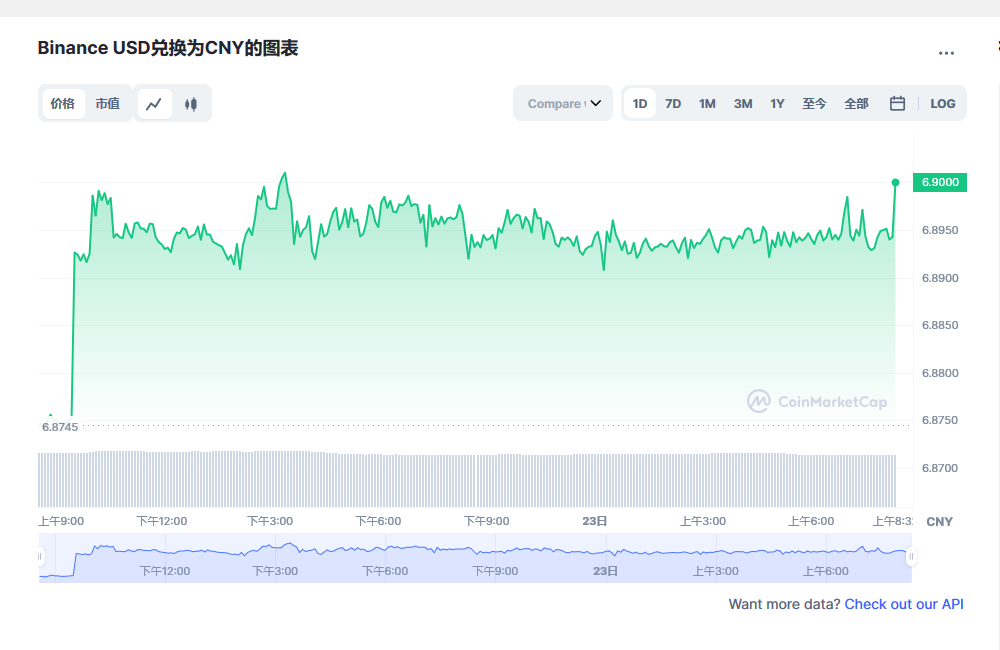Select the 至今 (YTD) time range
The width and height of the screenshot is (1000, 650).
tap(814, 103)
